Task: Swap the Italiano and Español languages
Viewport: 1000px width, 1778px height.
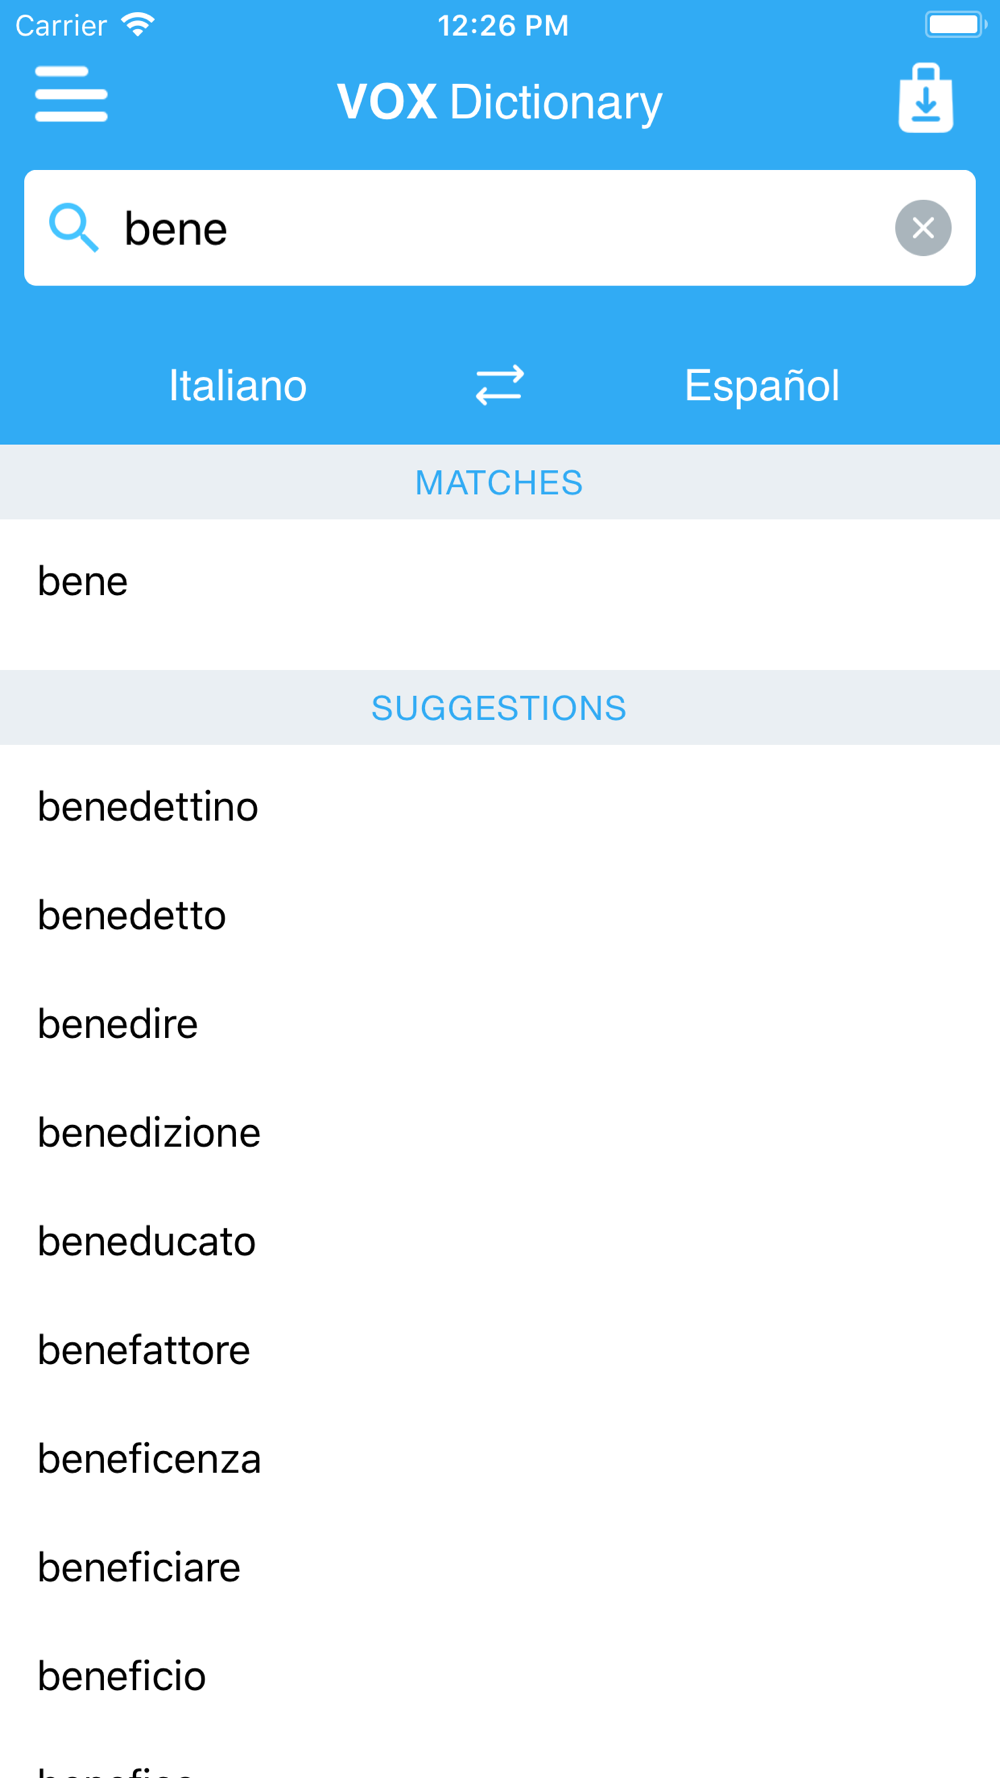Action: point(499,385)
